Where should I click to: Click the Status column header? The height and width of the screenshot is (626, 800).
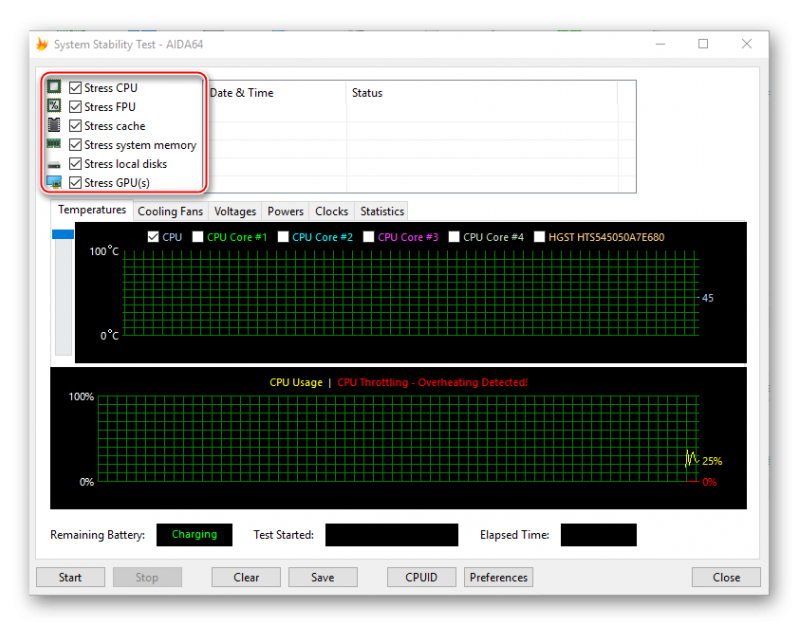click(x=482, y=93)
